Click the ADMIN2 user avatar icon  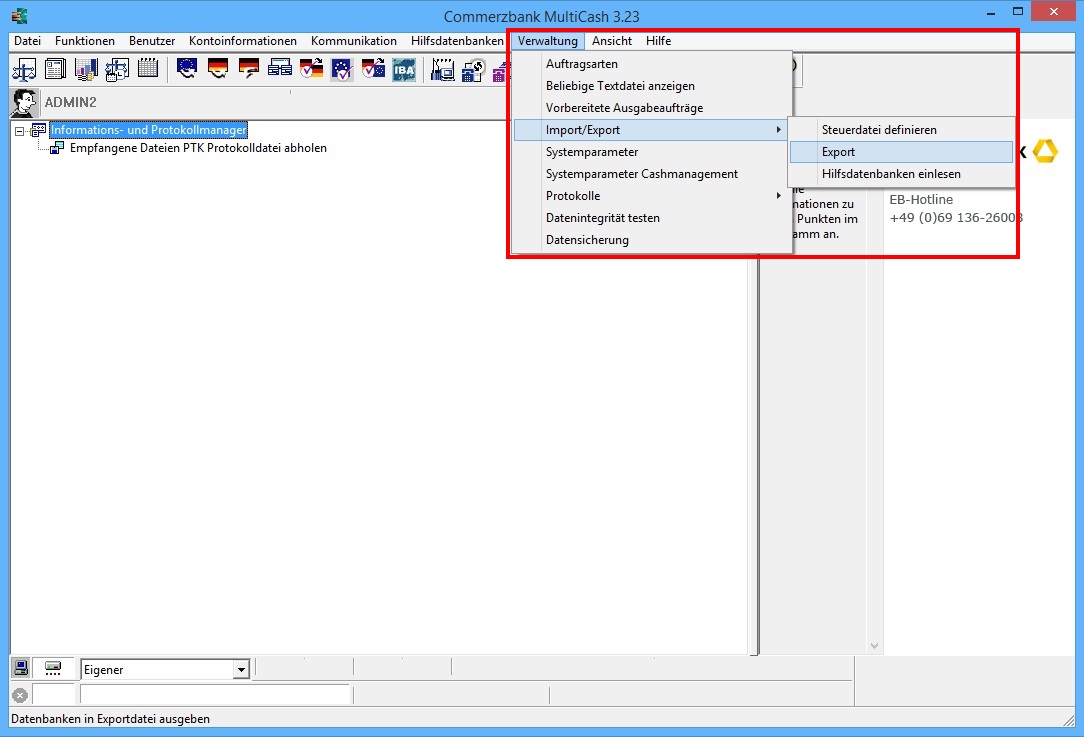coord(24,103)
